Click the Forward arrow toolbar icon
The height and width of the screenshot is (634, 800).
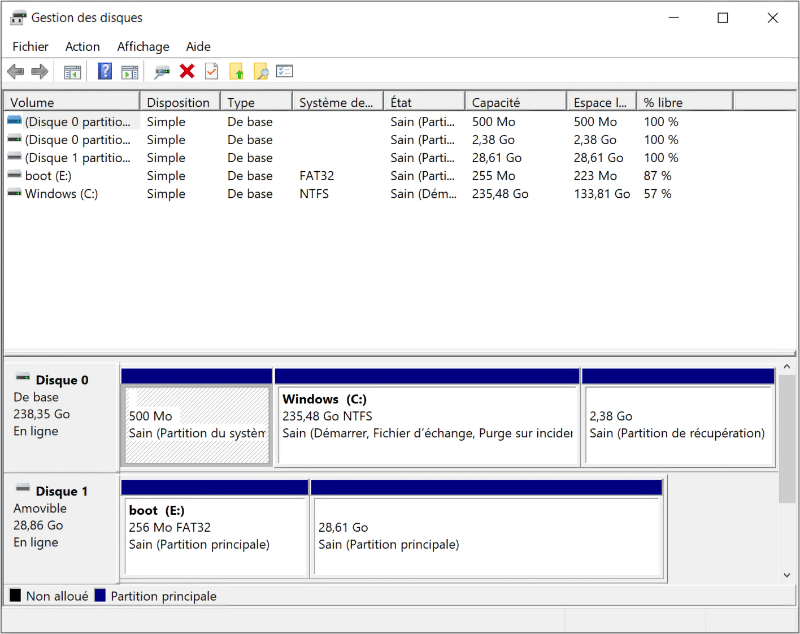click(x=40, y=71)
